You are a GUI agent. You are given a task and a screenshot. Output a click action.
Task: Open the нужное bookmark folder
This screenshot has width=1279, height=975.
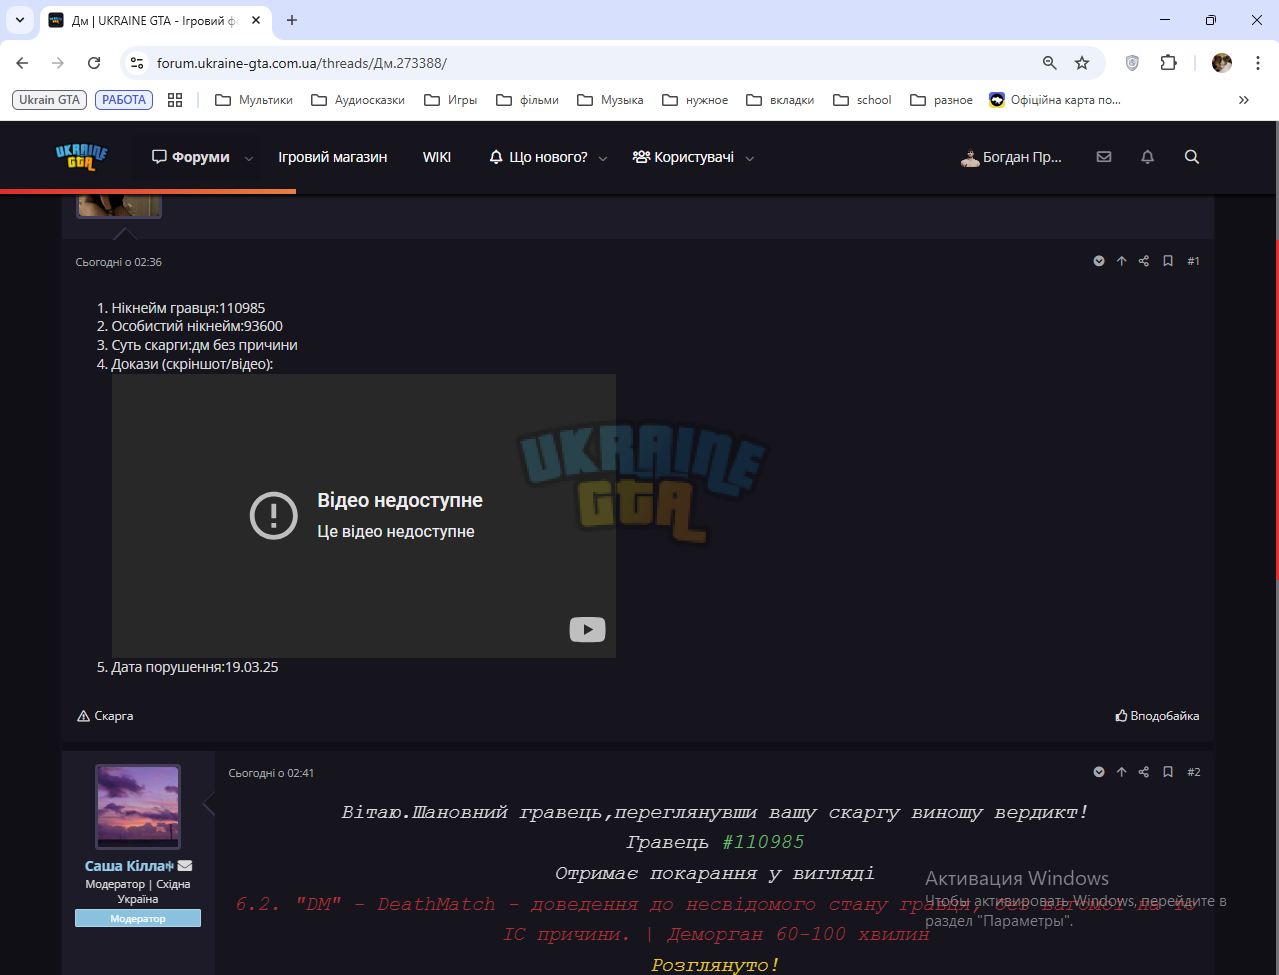695,100
